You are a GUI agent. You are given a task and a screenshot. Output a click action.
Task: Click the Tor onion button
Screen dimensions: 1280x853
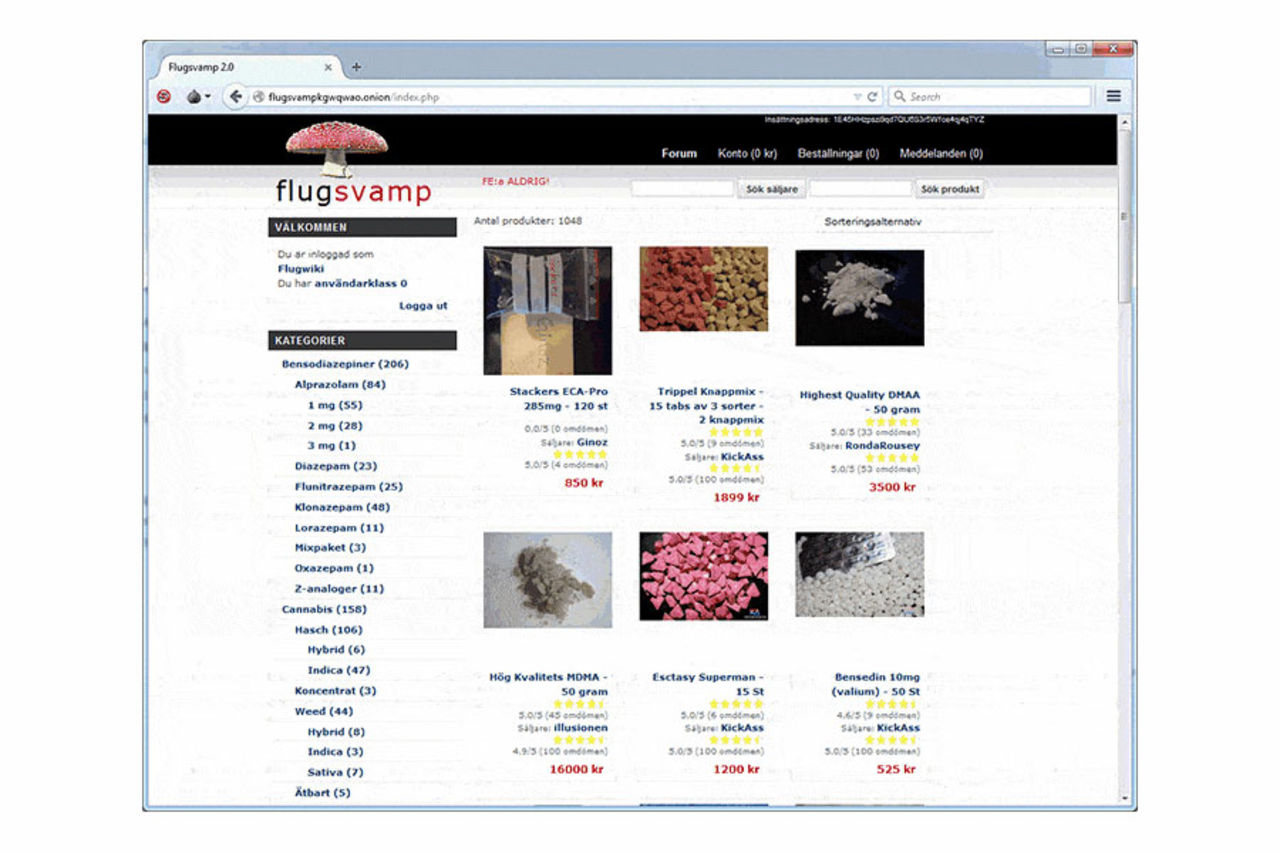pyautogui.click(x=193, y=97)
